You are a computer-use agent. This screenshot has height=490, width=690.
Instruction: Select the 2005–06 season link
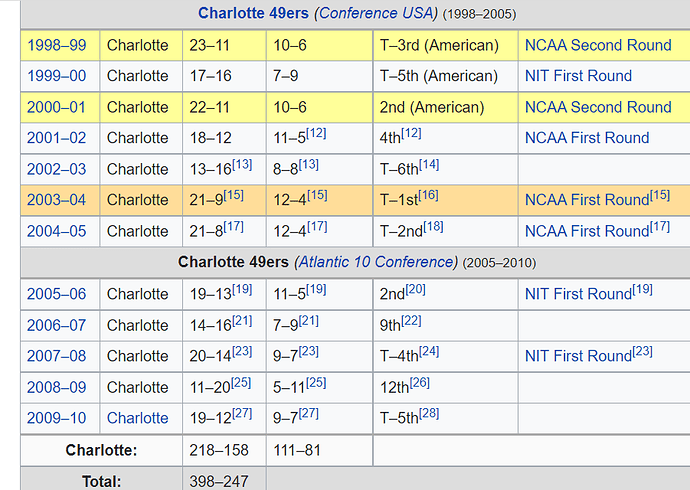pyautogui.click(x=57, y=294)
